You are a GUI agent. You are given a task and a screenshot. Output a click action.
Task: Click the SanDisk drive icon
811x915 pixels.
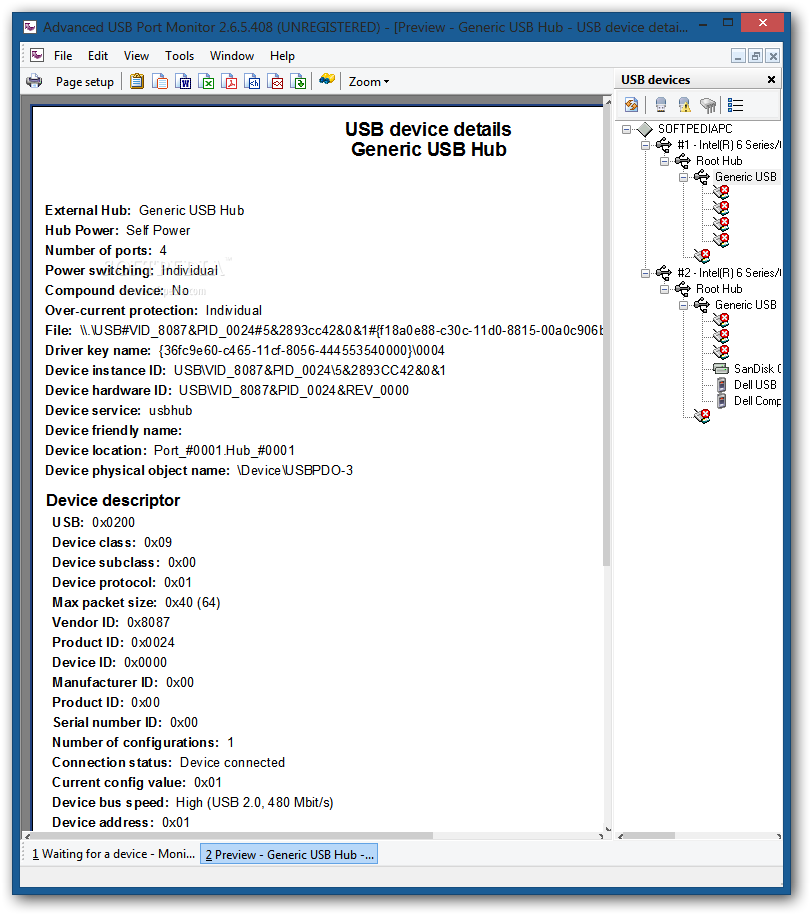tap(721, 369)
